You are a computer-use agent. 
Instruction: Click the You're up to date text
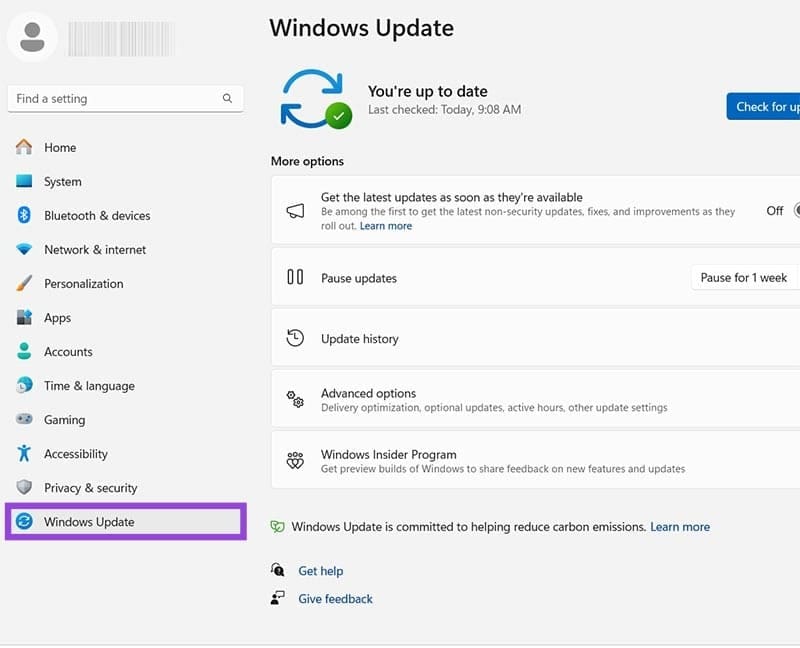pos(428,91)
